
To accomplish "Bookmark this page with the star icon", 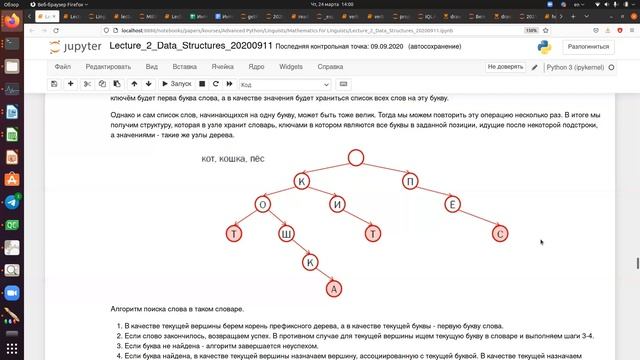I will pos(546,31).
